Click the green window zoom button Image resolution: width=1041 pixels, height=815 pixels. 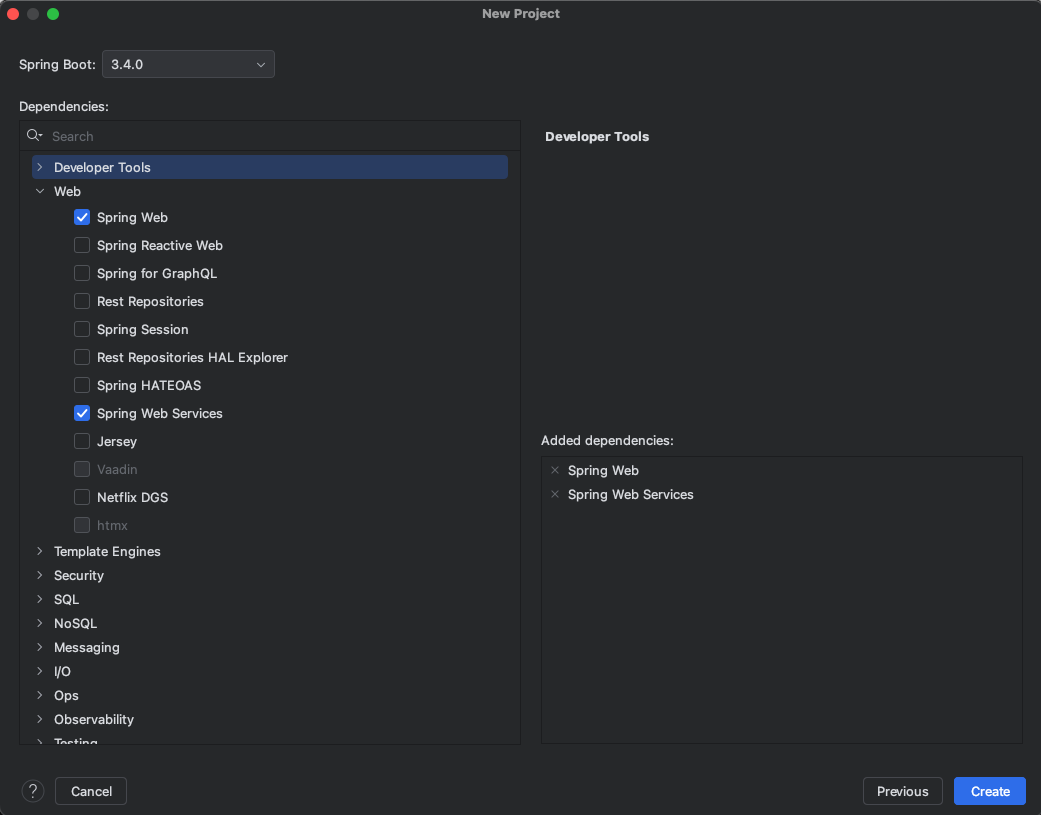pos(53,14)
